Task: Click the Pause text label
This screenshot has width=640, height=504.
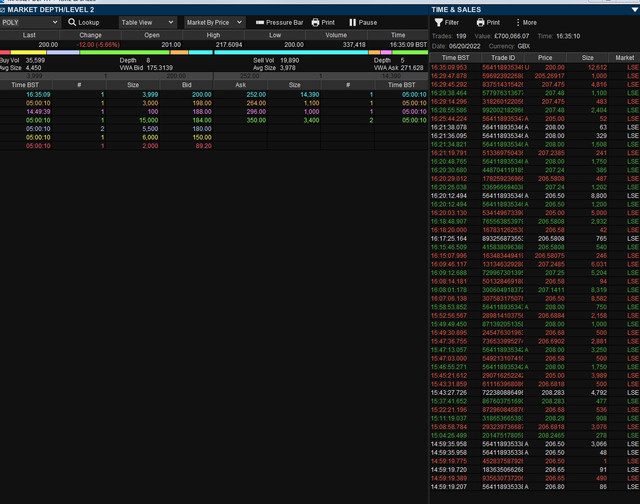Action: [x=368, y=22]
